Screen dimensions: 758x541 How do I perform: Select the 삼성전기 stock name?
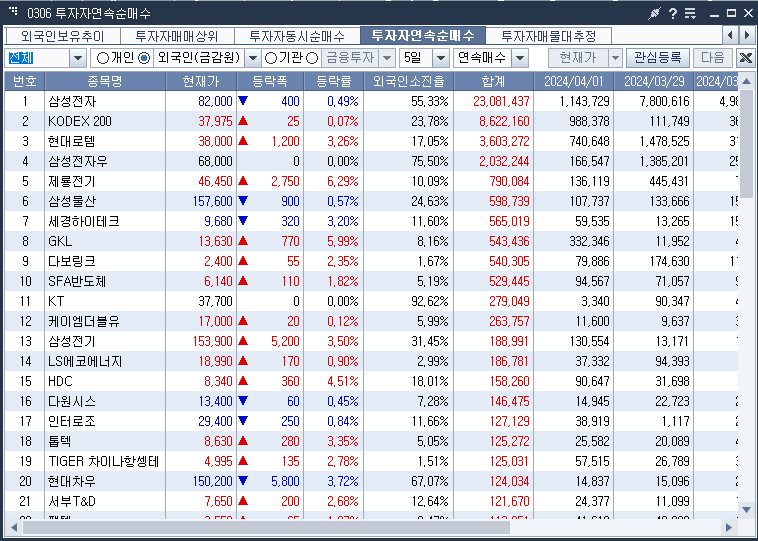coord(72,341)
